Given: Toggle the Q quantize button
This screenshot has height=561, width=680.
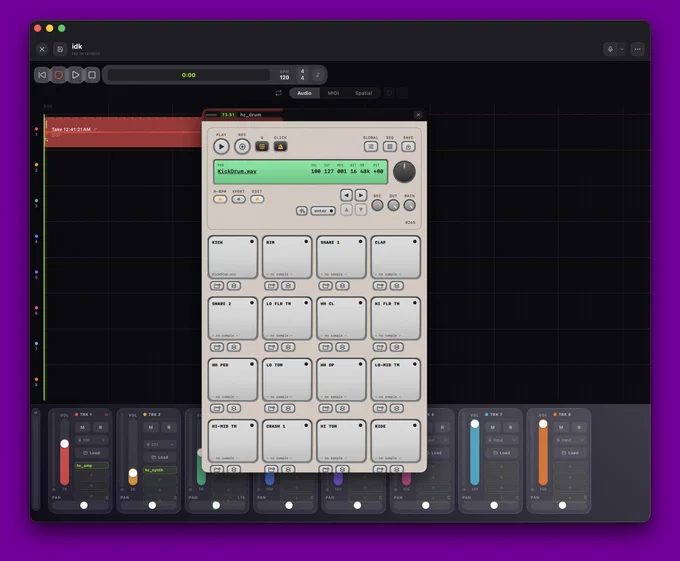Looking at the screenshot, I should click(x=262, y=147).
